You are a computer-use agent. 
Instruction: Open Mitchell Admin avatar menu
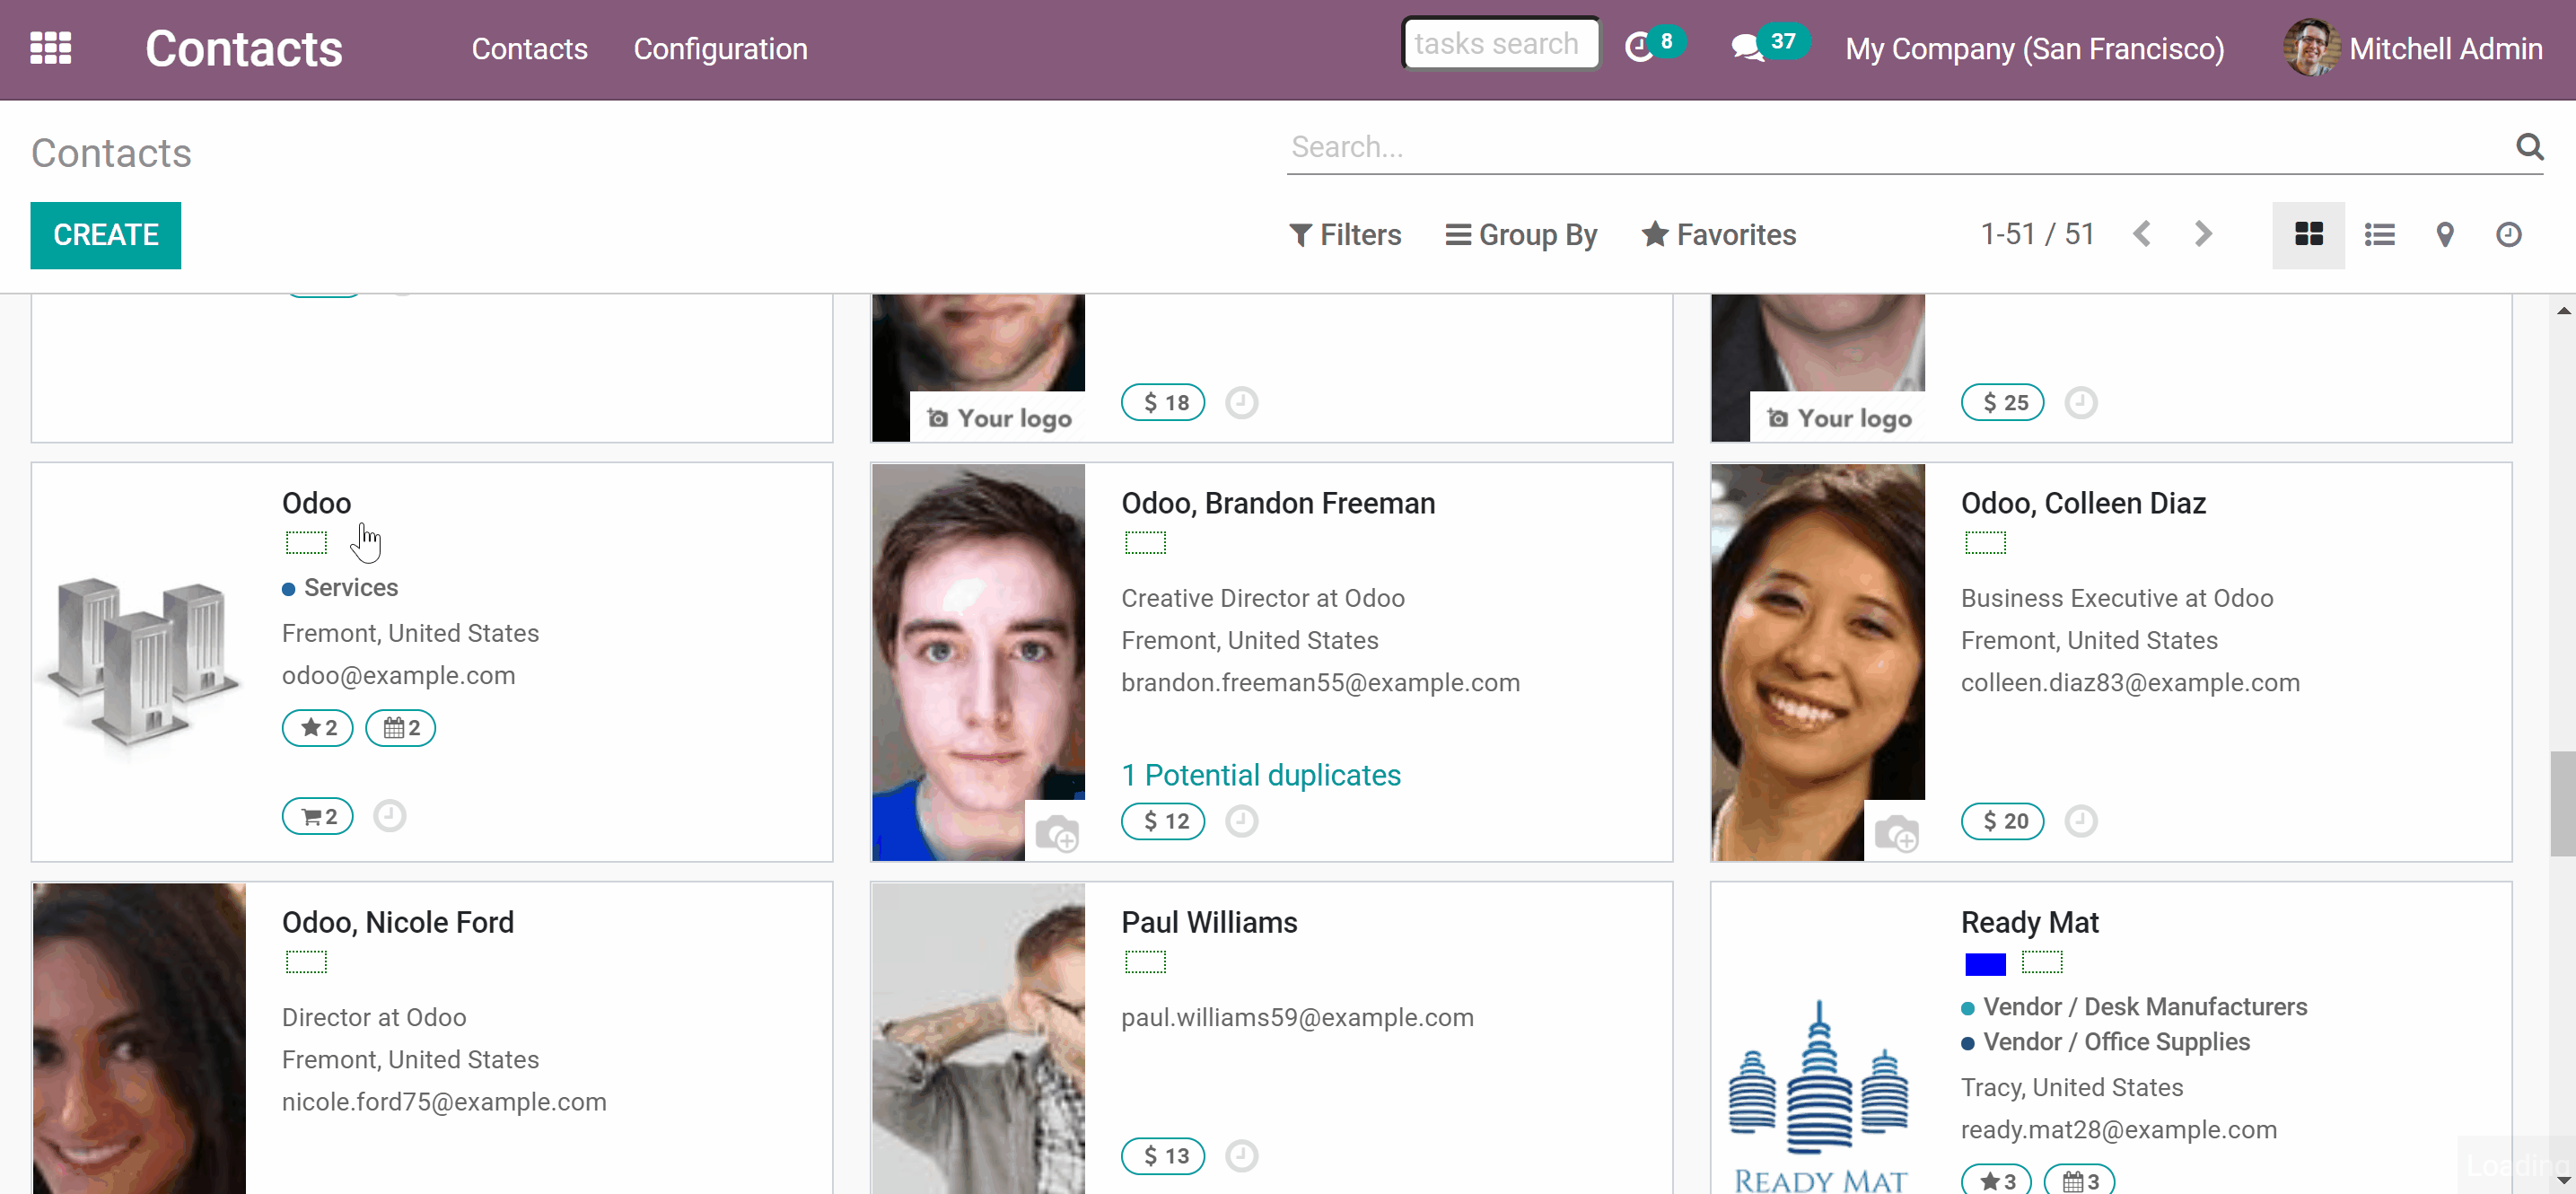click(x=2413, y=48)
